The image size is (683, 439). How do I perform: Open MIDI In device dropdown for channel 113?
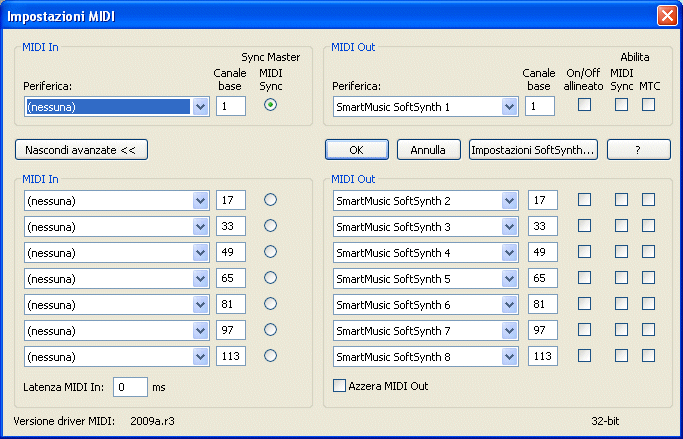click(117, 357)
